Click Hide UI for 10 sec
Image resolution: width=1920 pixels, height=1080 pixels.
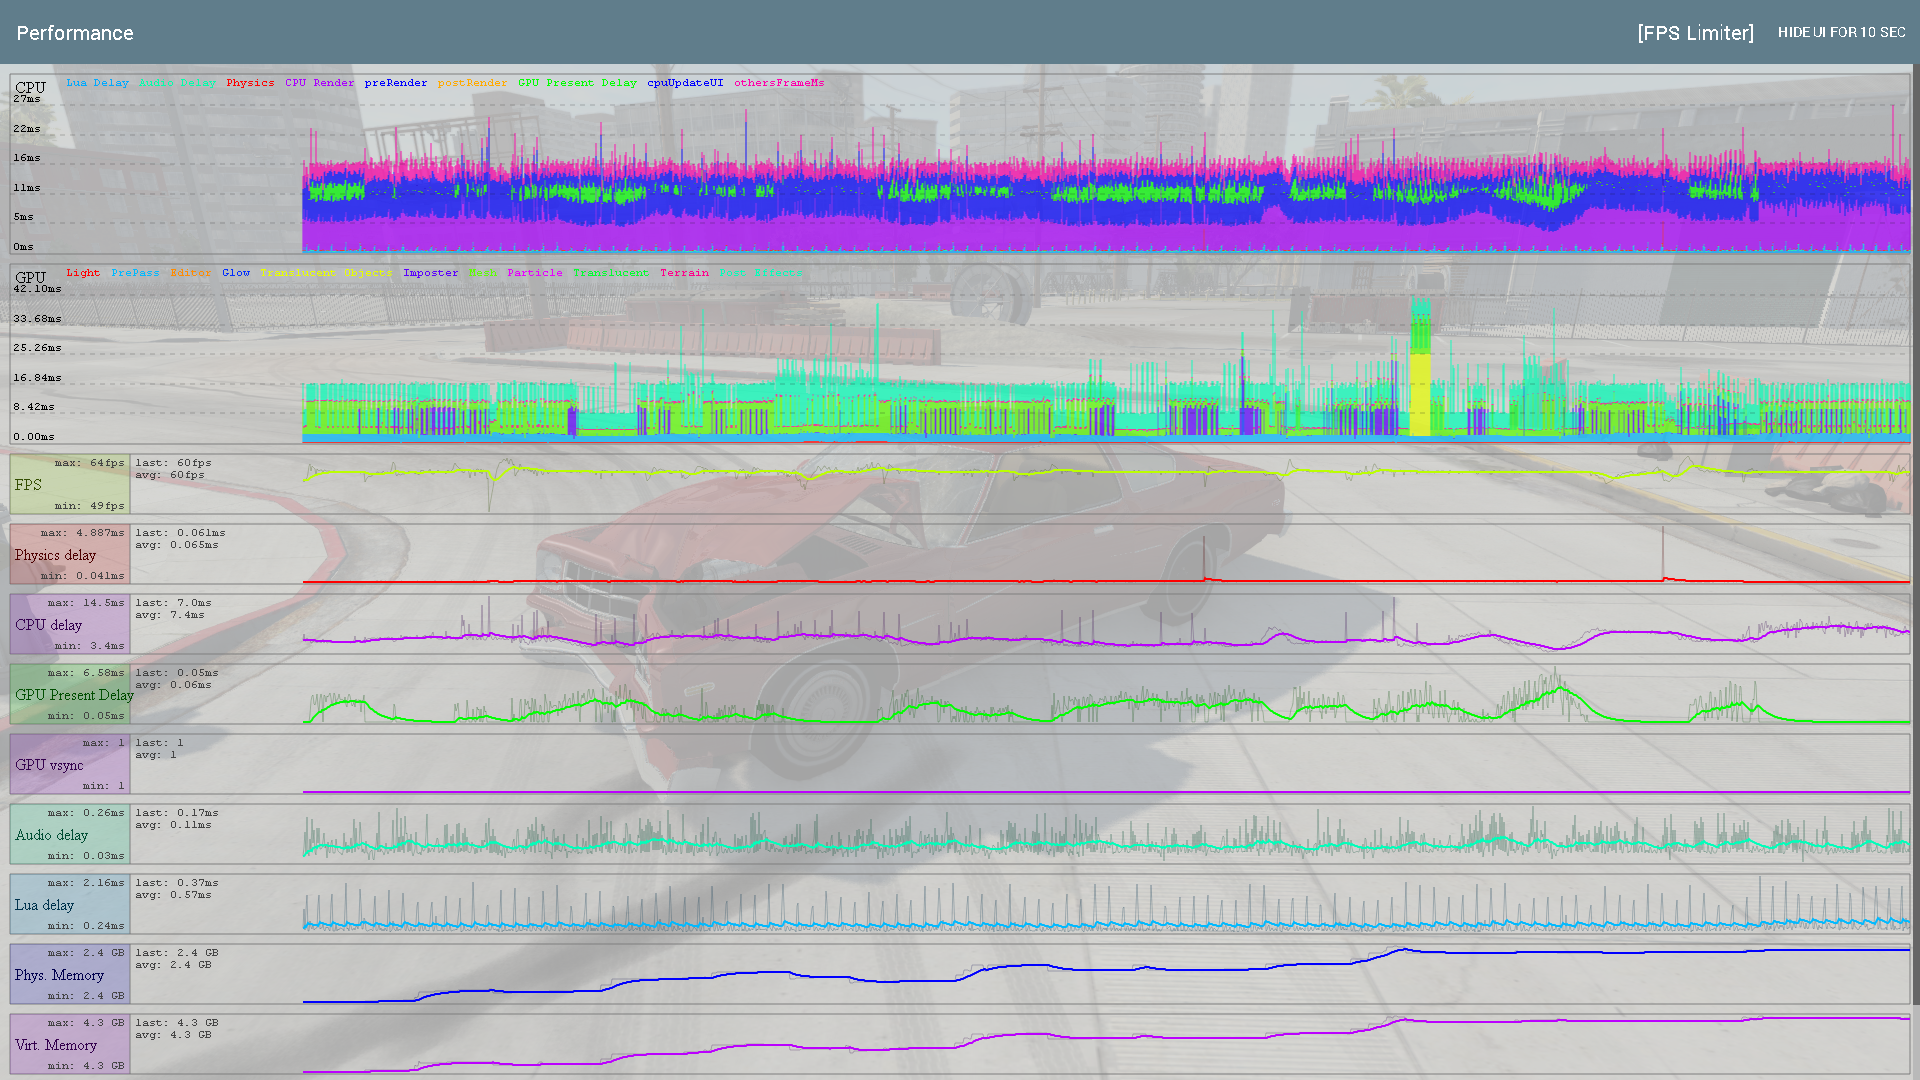[x=1841, y=33]
